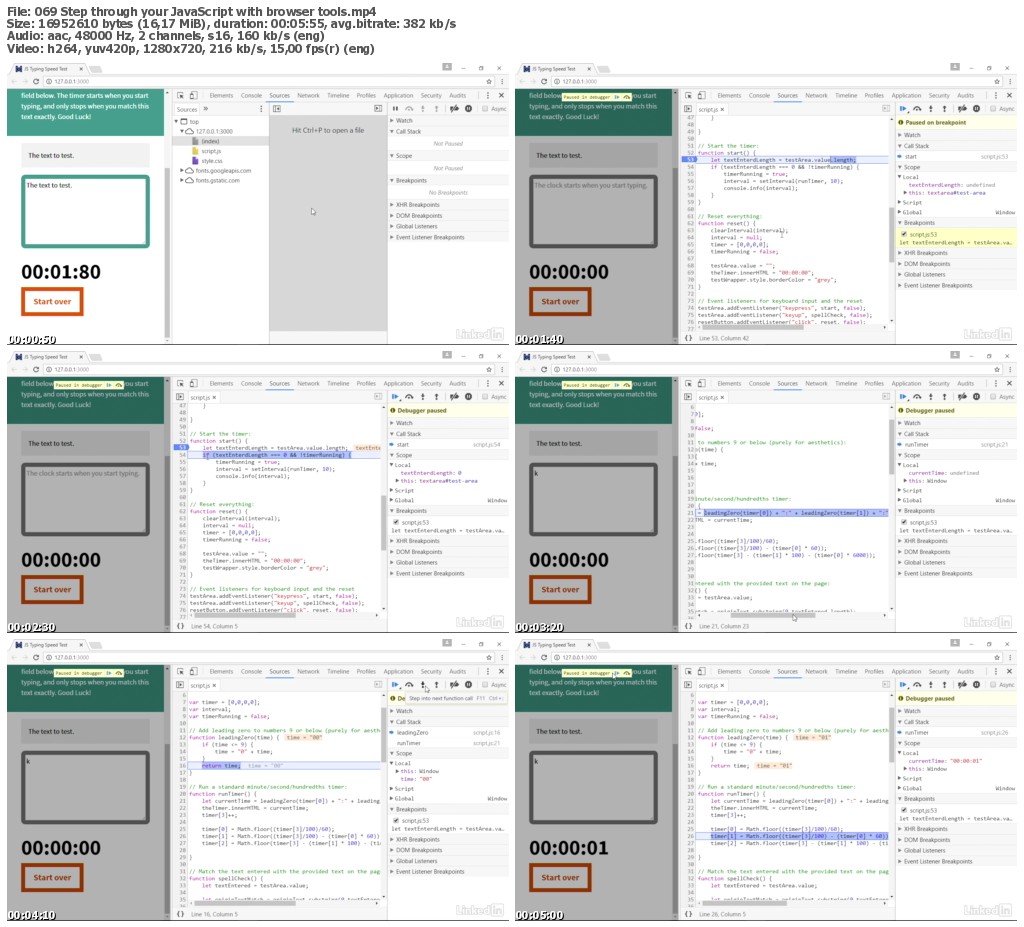Chrome menu dots in 00:05:00 frame

pyautogui.click(x=1010, y=657)
